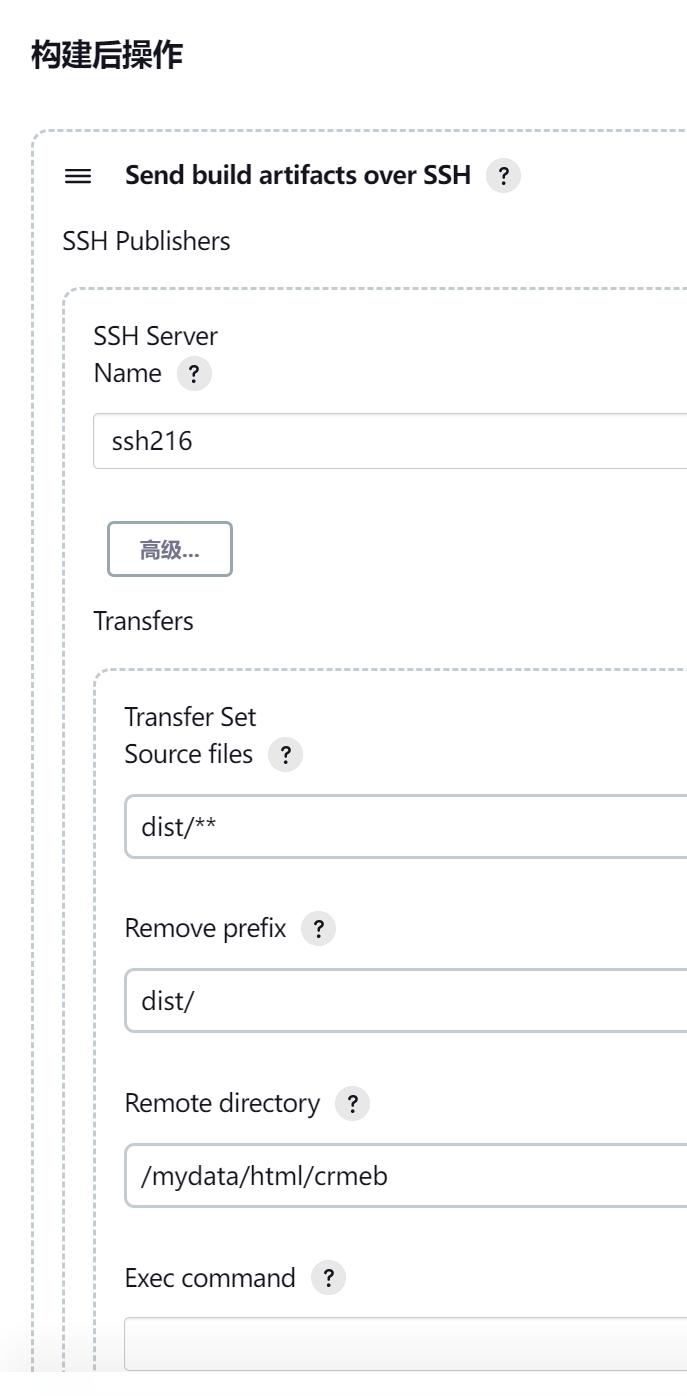The height and width of the screenshot is (1396, 687).
Task: Focus the empty Exec command text box
Action: click(405, 1344)
